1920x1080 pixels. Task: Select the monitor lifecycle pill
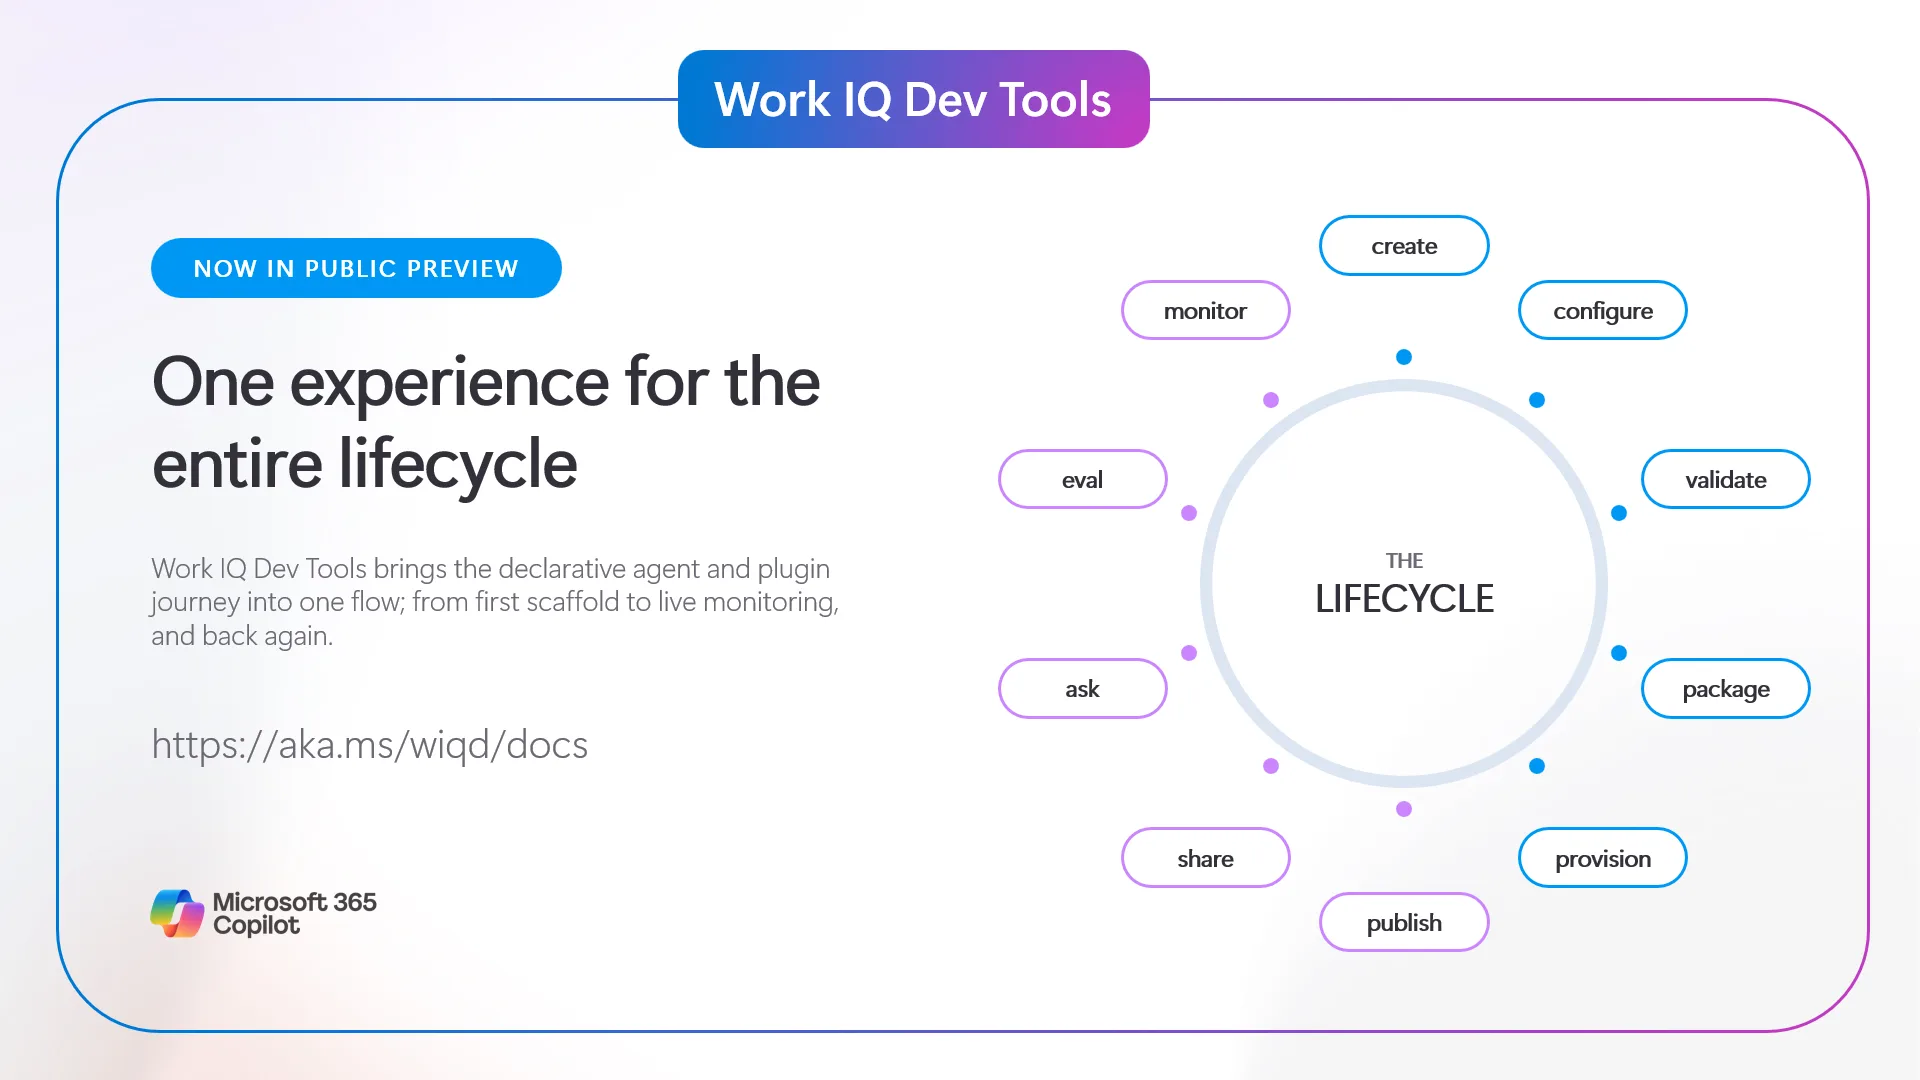tap(1206, 310)
